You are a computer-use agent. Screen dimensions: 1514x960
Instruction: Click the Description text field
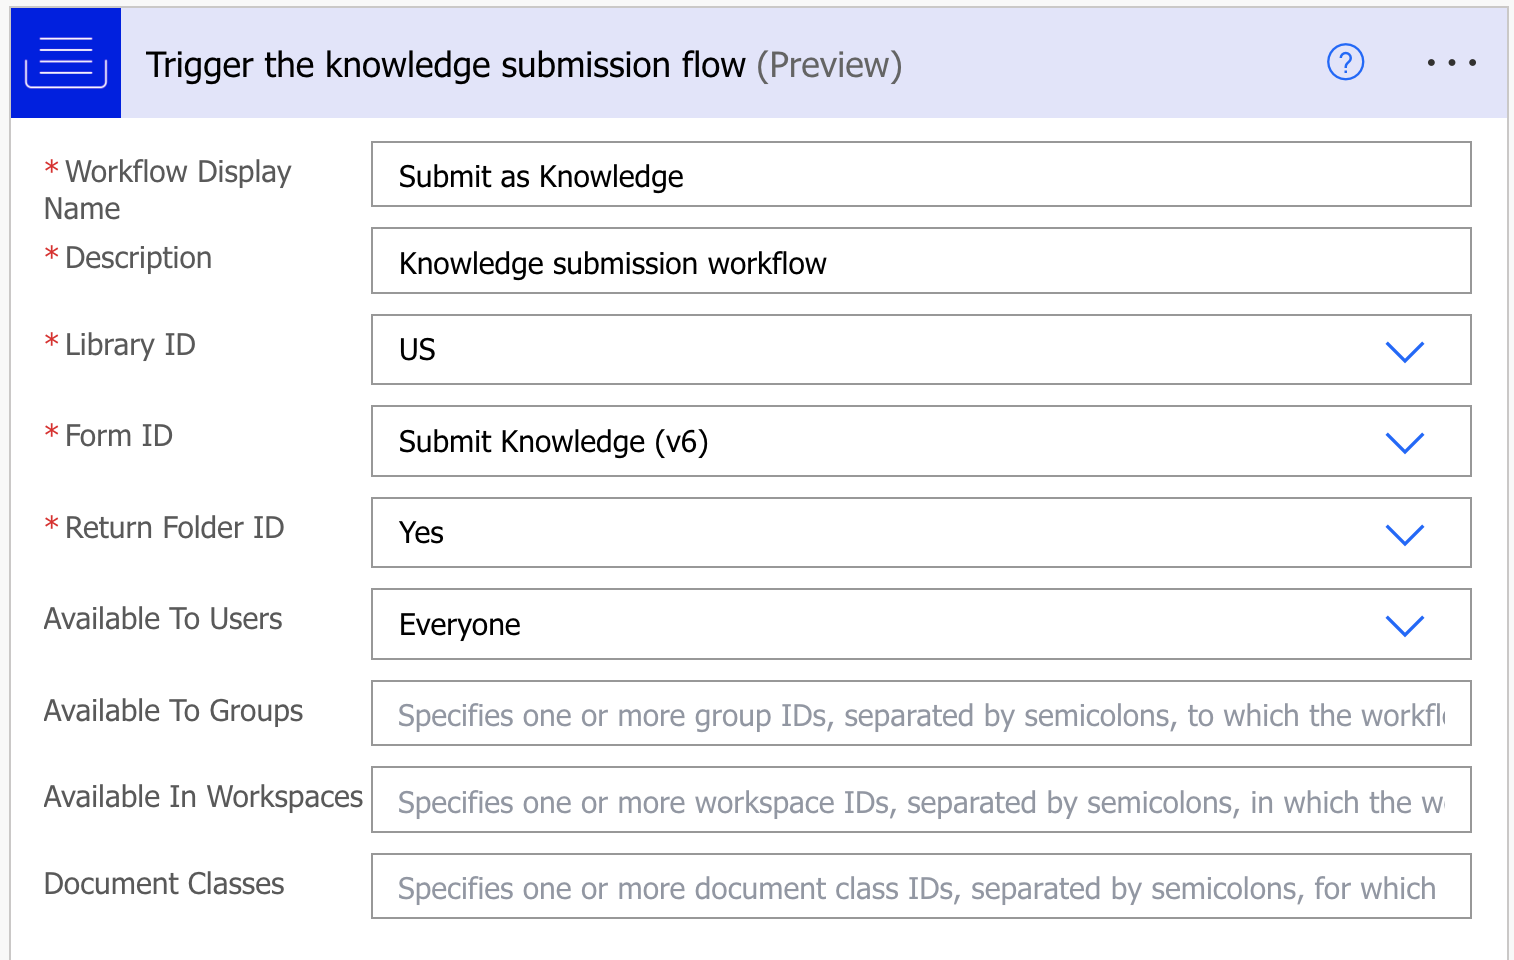pos(920,262)
